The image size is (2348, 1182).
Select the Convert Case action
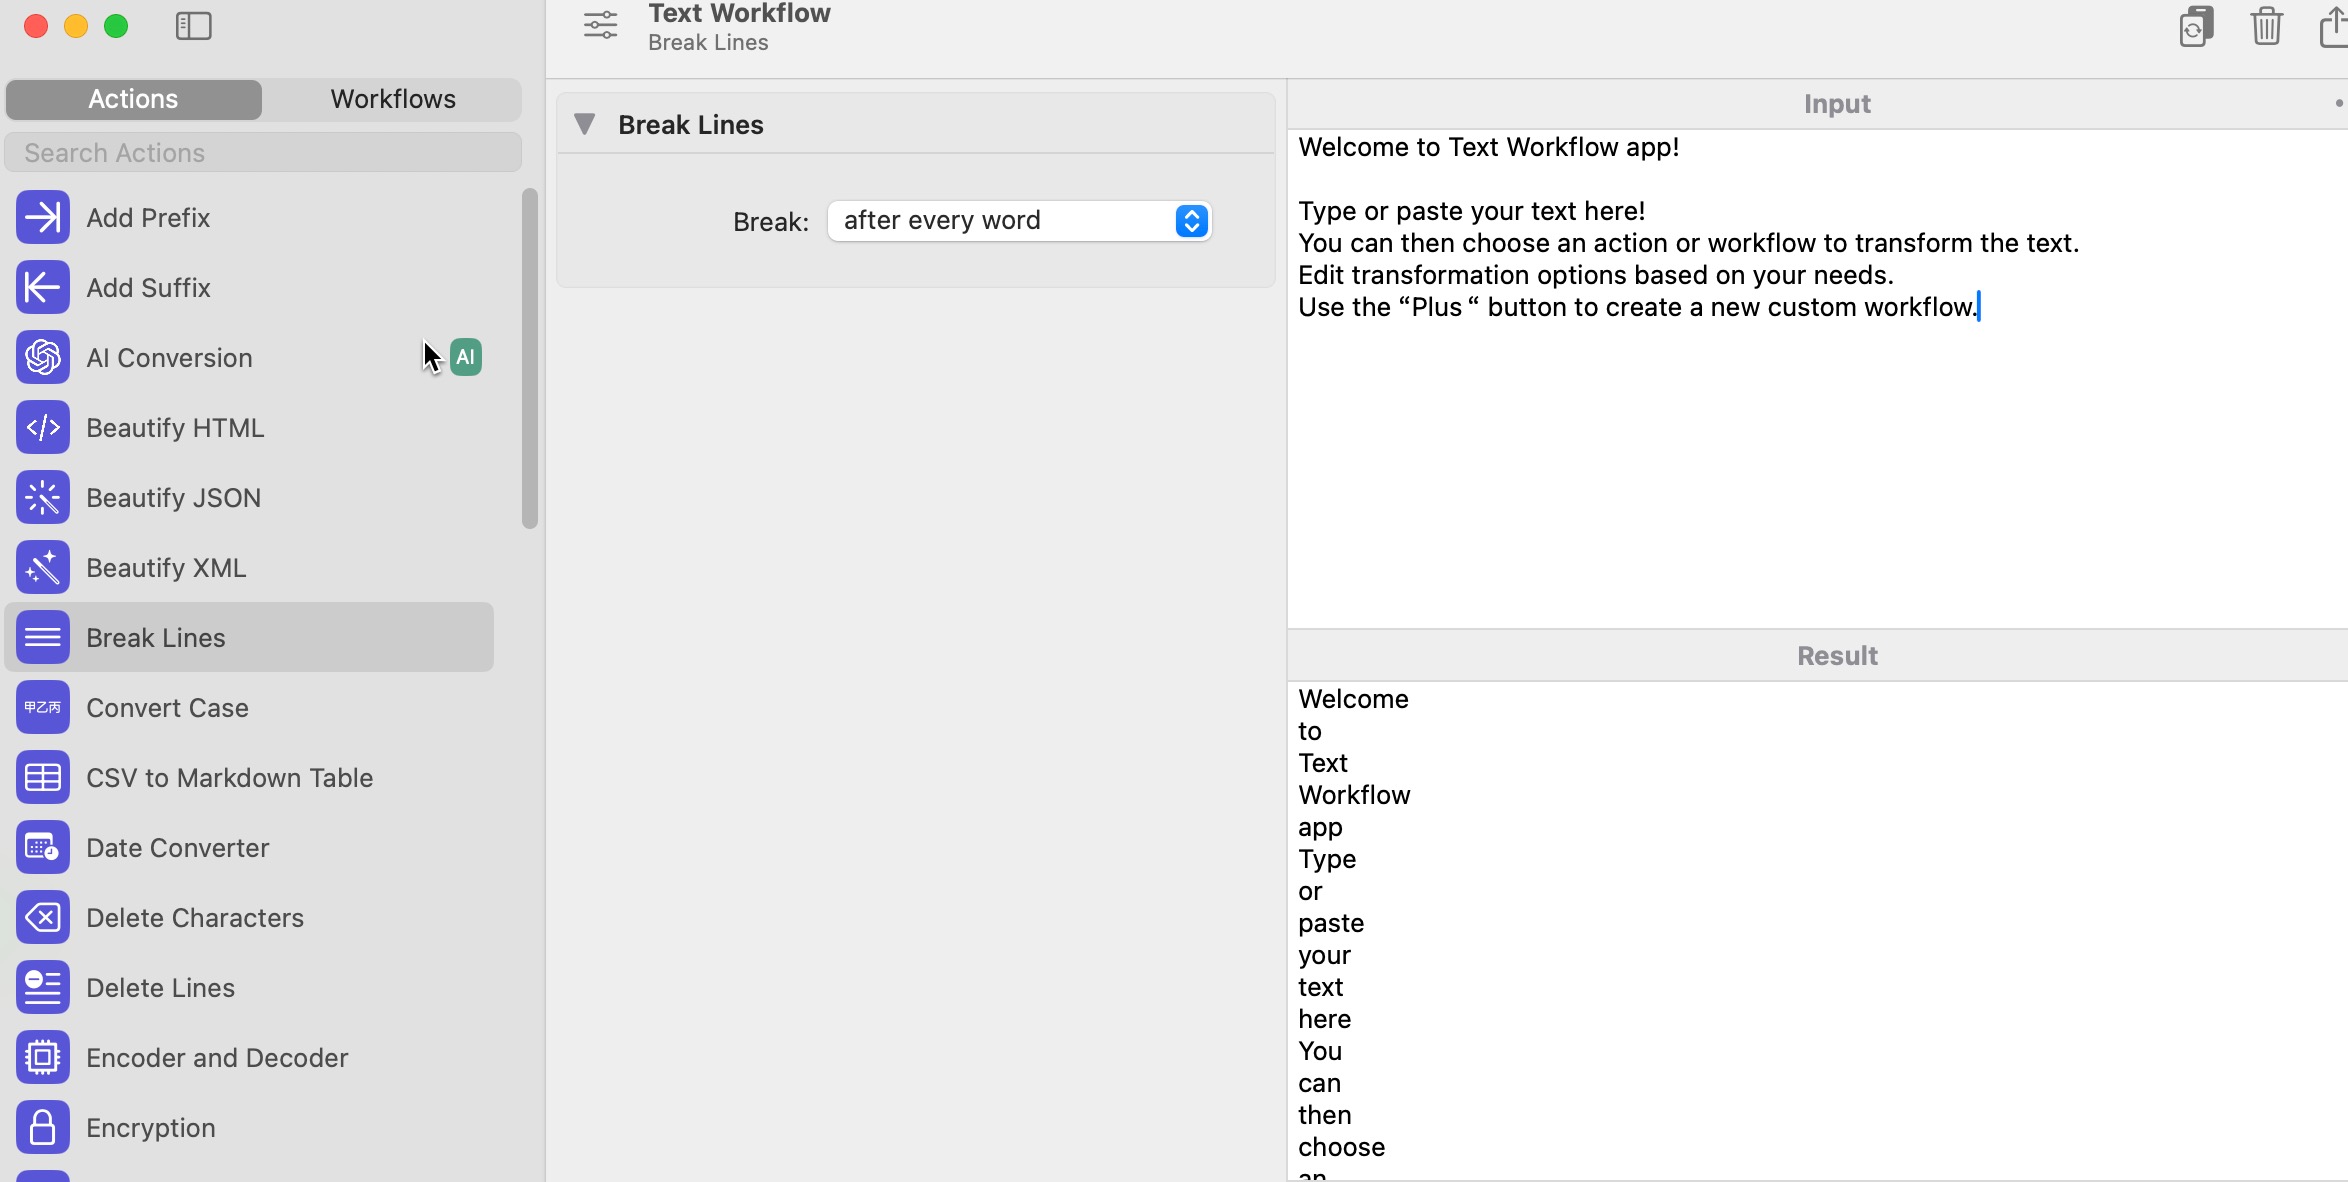(x=249, y=707)
